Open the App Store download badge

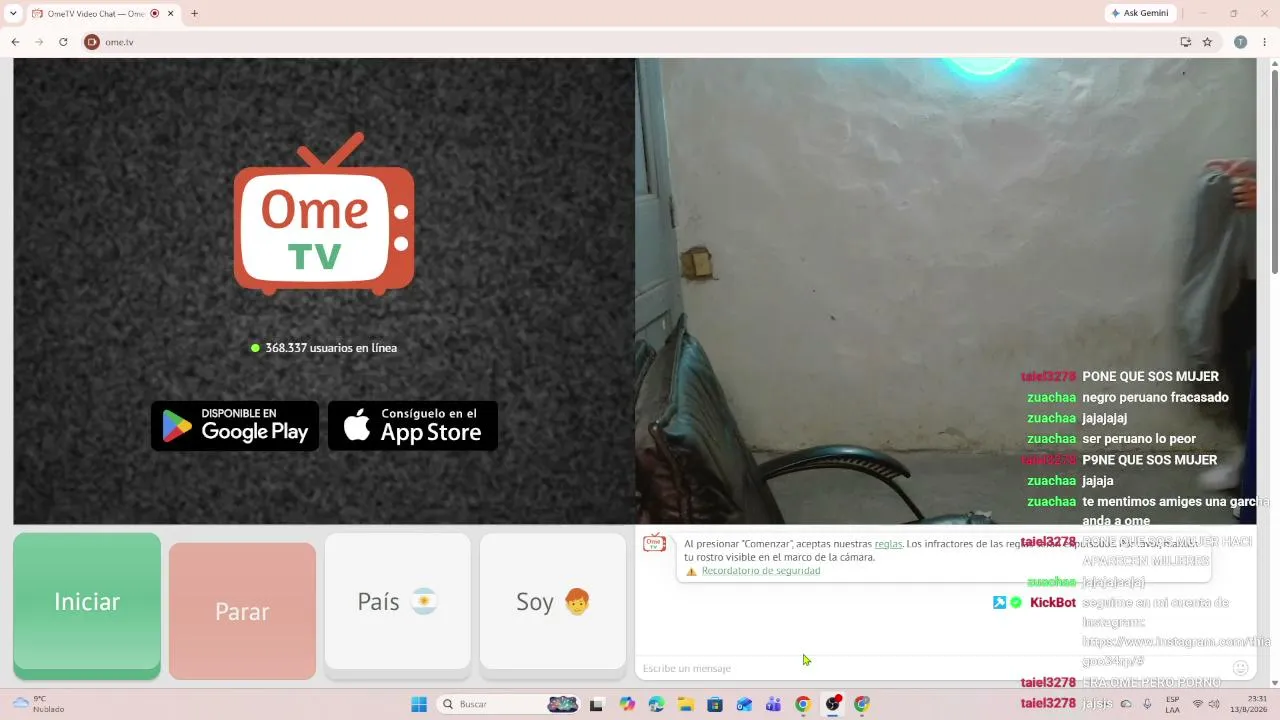click(413, 426)
